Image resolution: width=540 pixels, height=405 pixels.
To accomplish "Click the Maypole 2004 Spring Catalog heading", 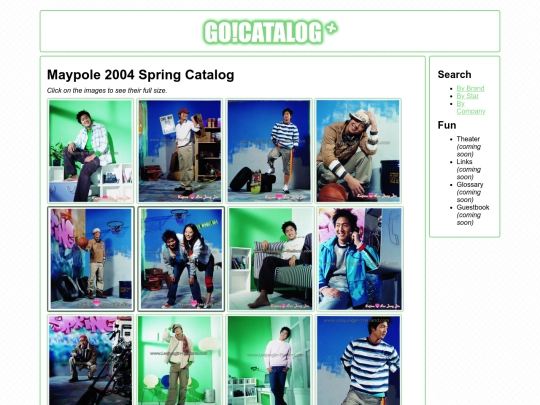I will pyautogui.click(x=141, y=75).
